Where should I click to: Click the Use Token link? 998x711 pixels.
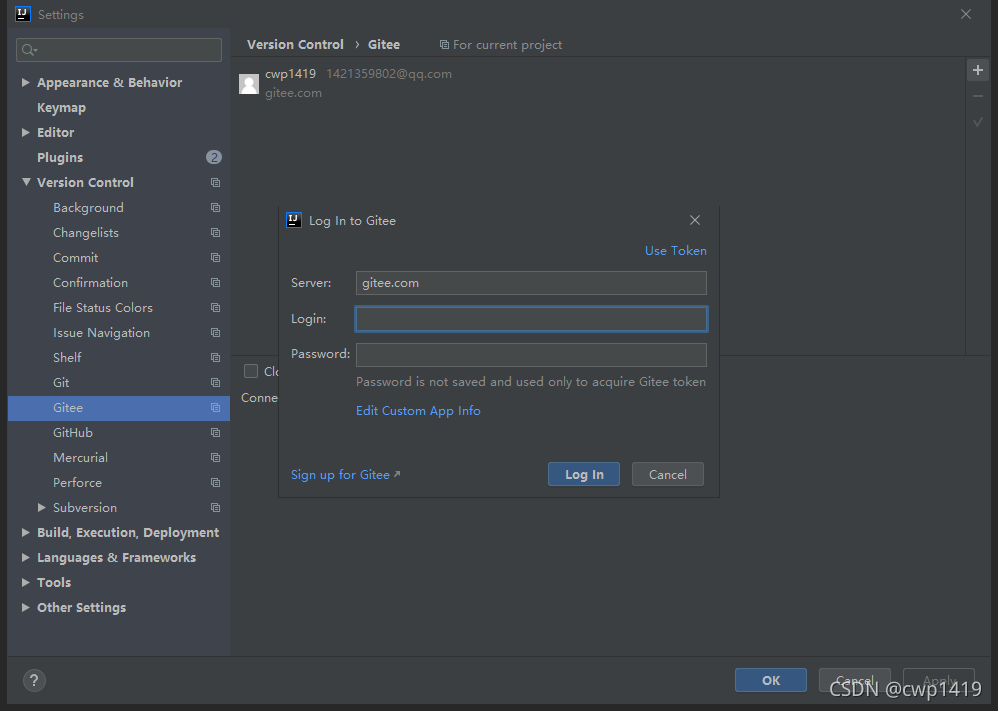[675, 251]
